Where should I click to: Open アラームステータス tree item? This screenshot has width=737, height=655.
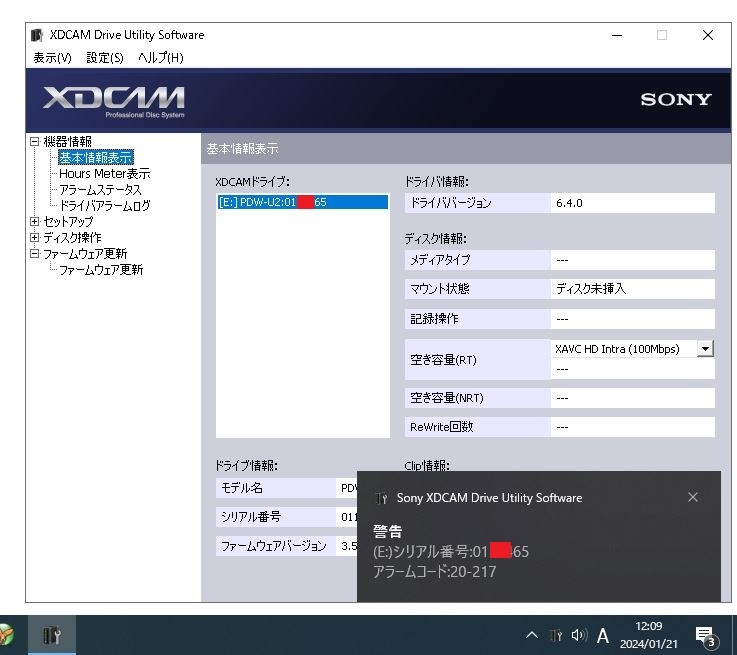100,189
